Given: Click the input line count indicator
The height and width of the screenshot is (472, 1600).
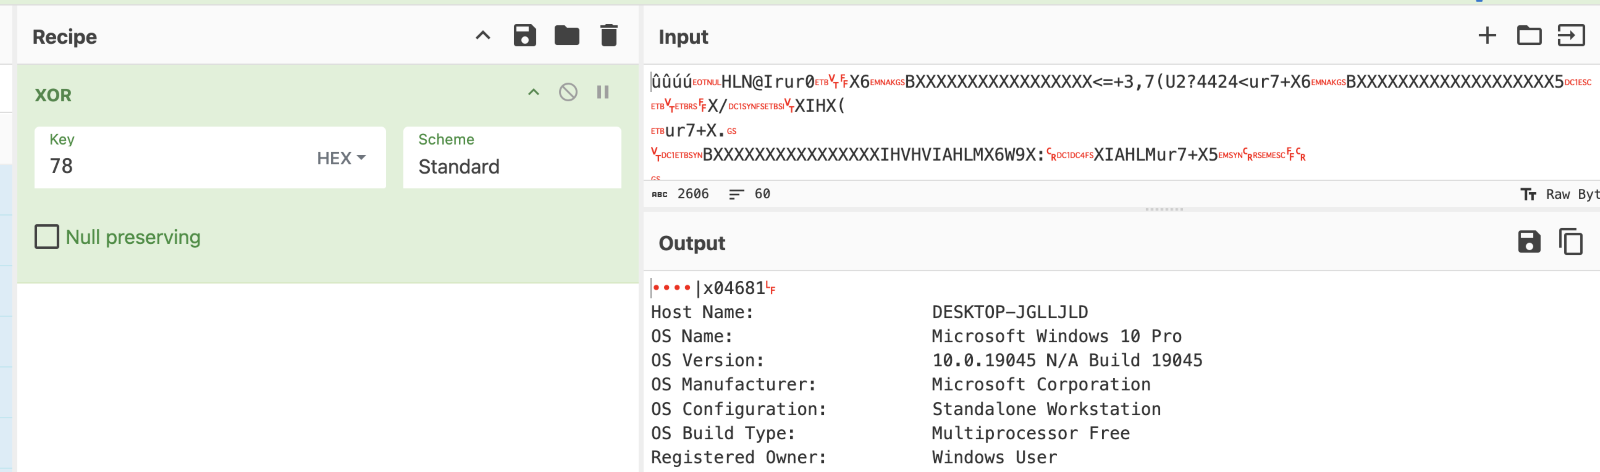Looking at the screenshot, I should pyautogui.click(x=750, y=194).
